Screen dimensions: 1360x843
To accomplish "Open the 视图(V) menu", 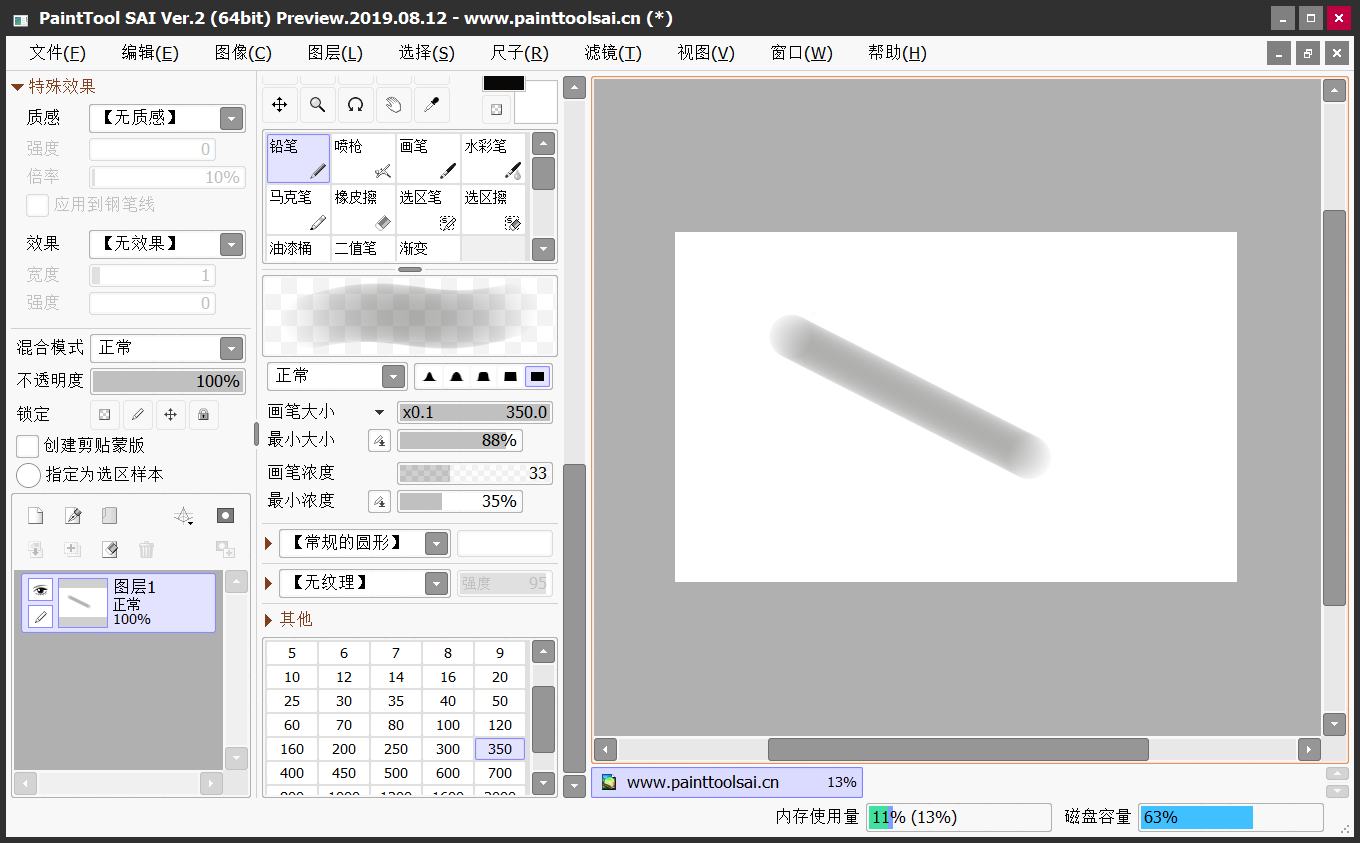I will click(706, 53).
